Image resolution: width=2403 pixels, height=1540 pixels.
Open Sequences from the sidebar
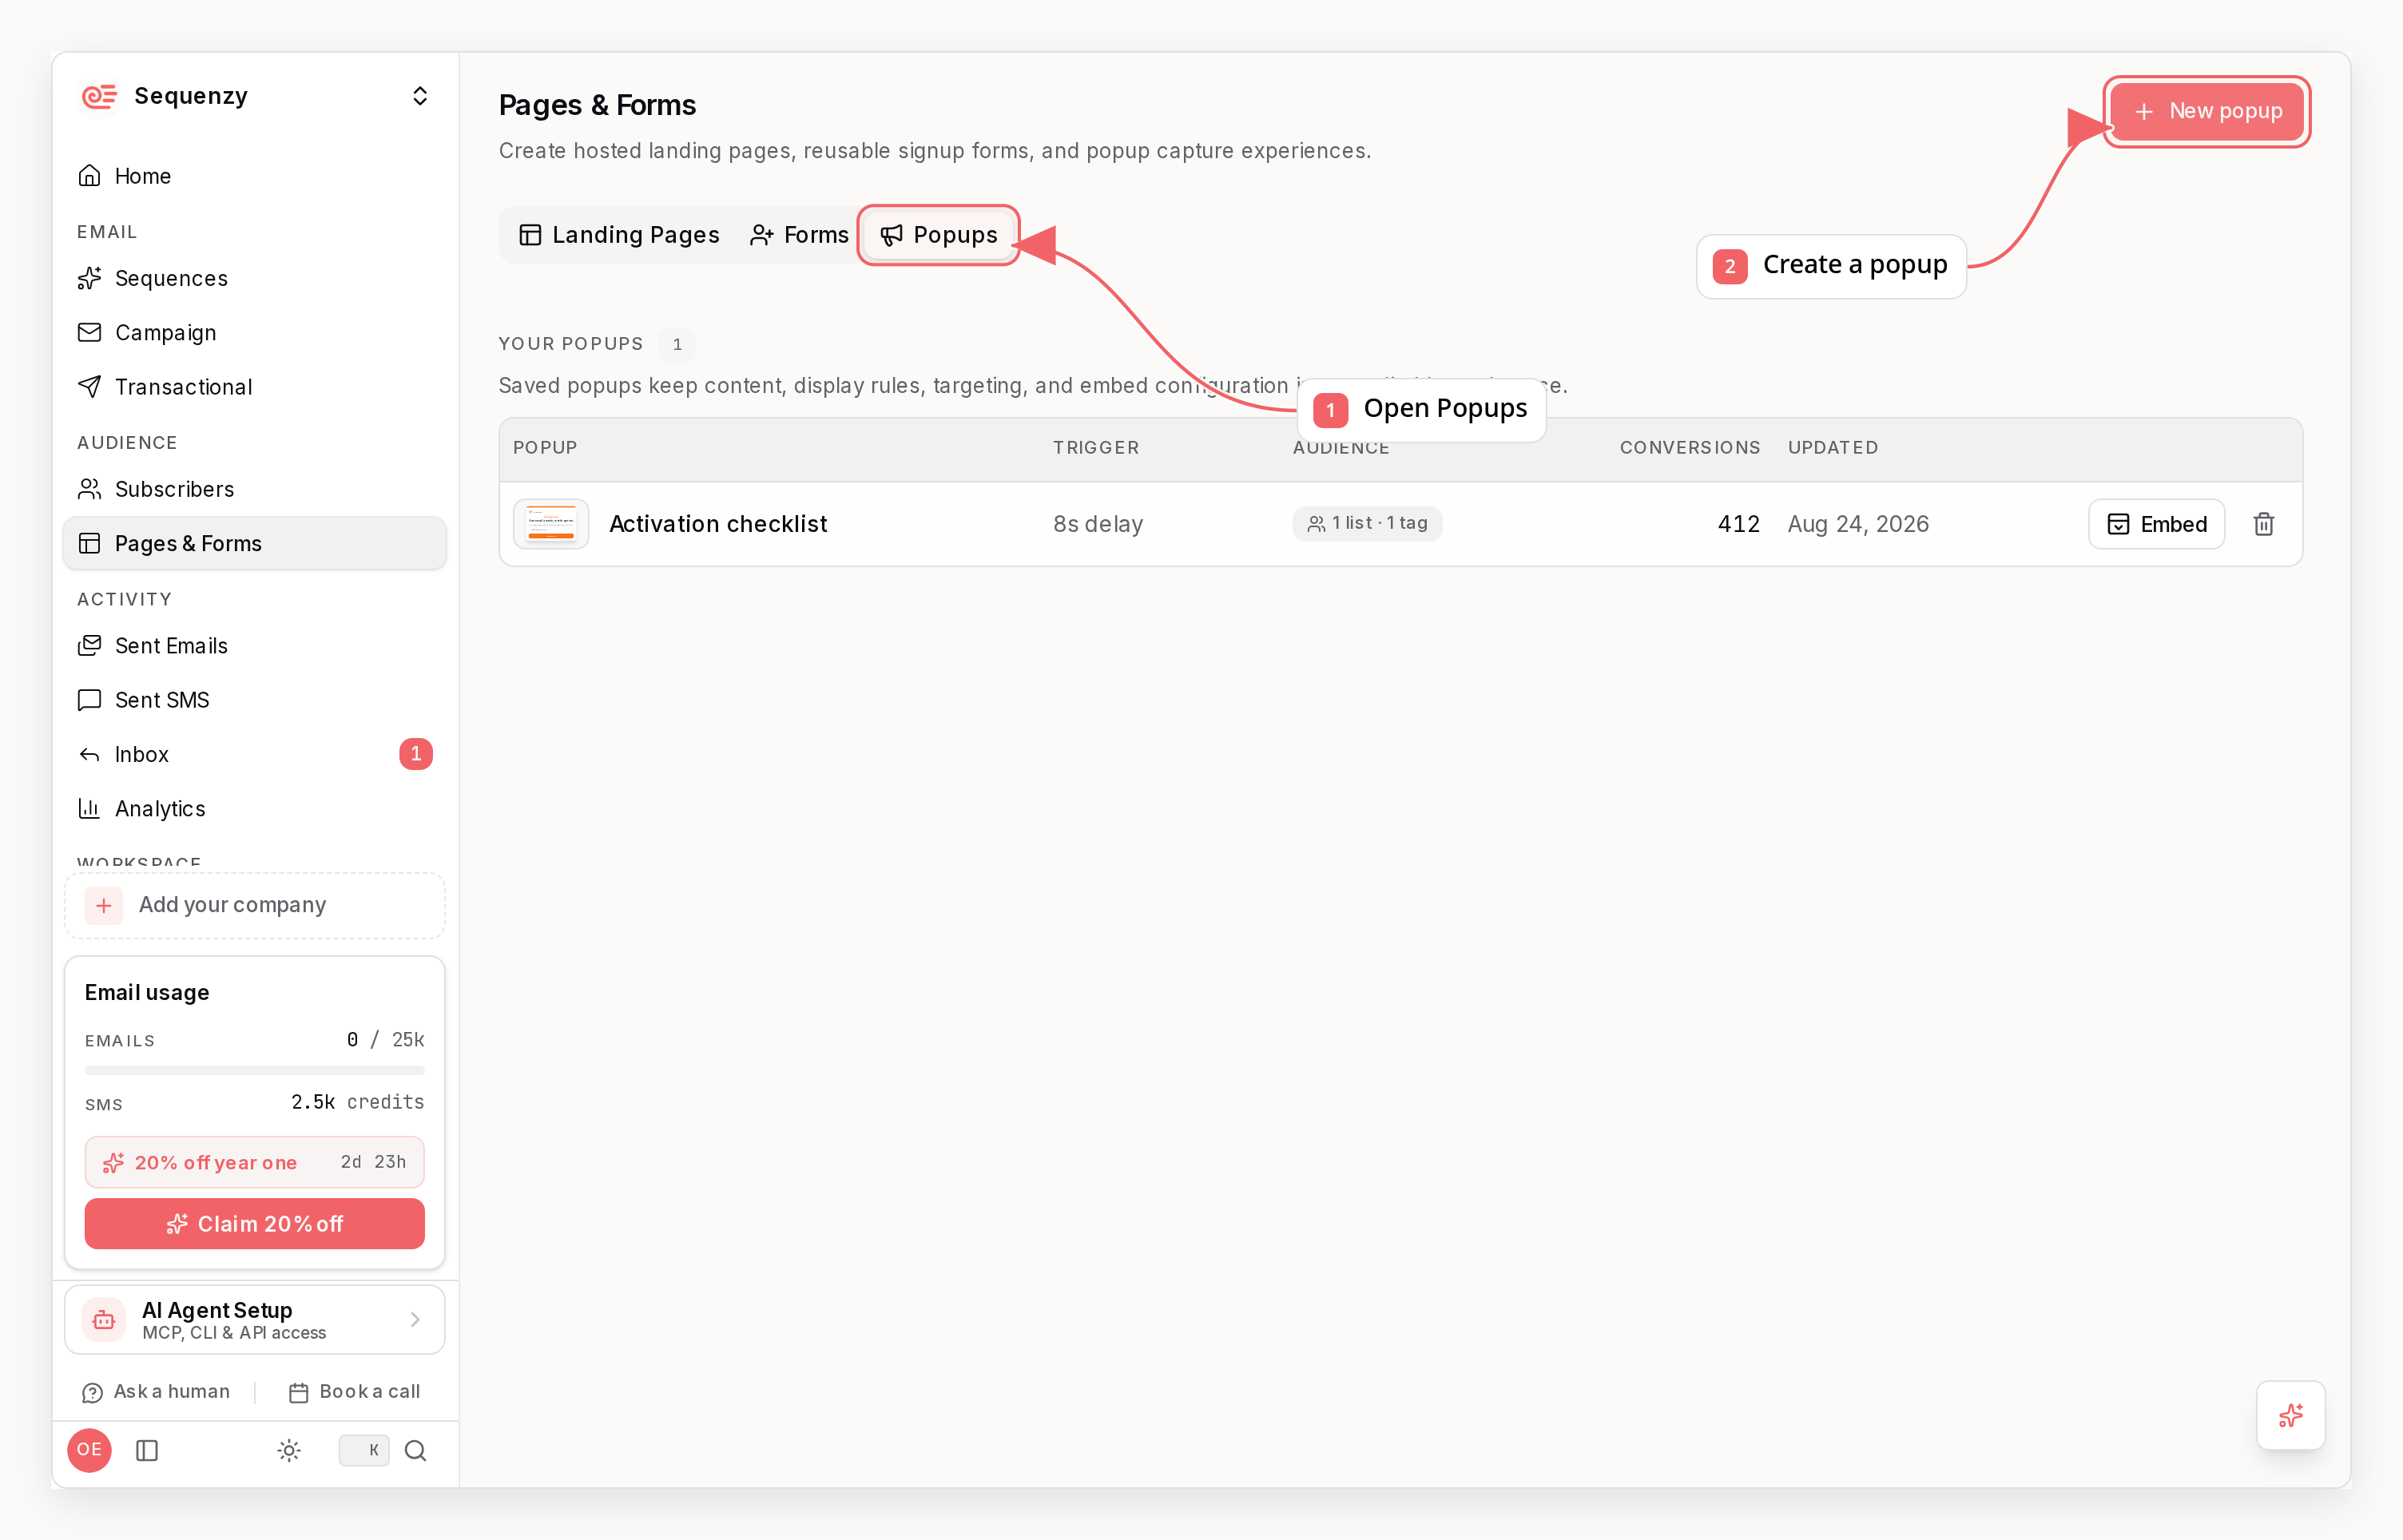pyautogui.click(x=255, y=278)
